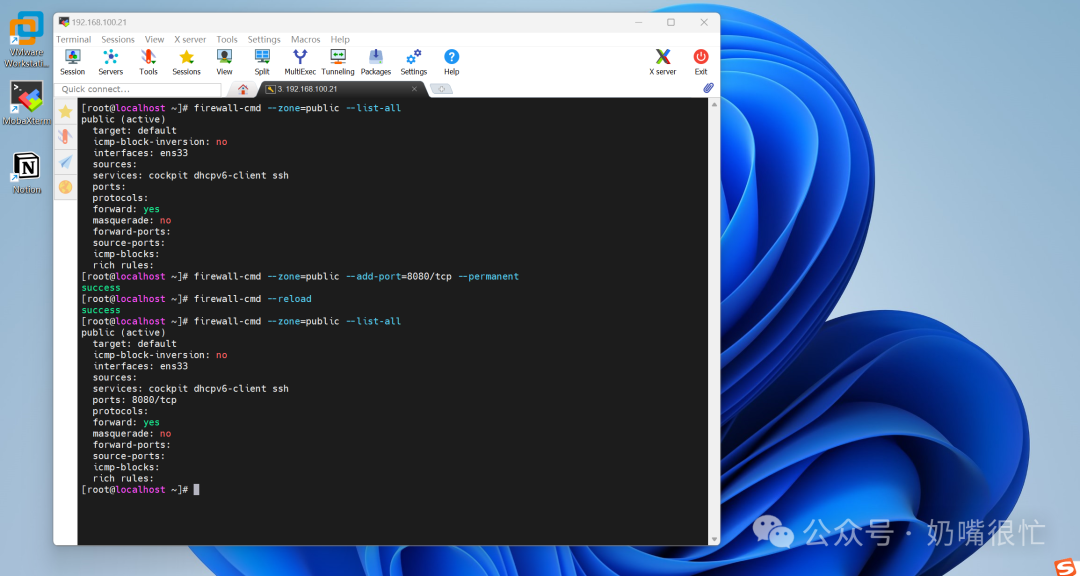This screenshot has width=1080, height=576.
Task: Click the paperclip attach icon
Action: [x=708, y=88]
